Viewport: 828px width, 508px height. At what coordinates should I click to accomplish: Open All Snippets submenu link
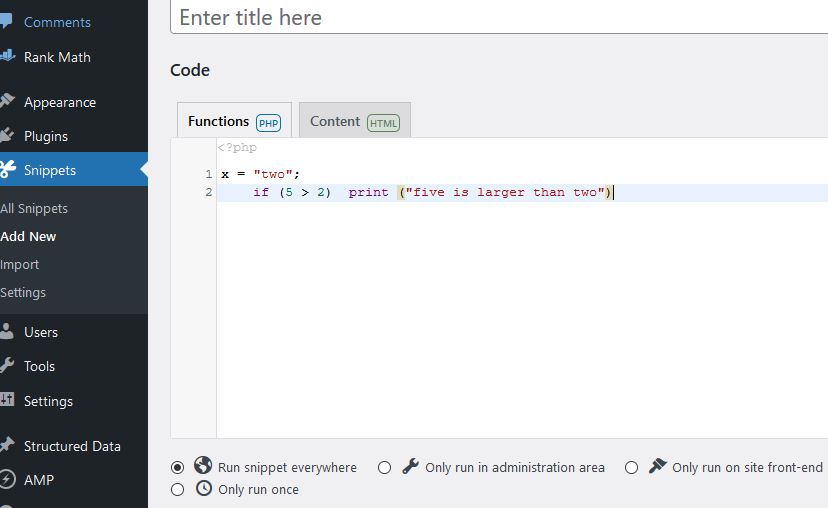click(x=34, y=209)
